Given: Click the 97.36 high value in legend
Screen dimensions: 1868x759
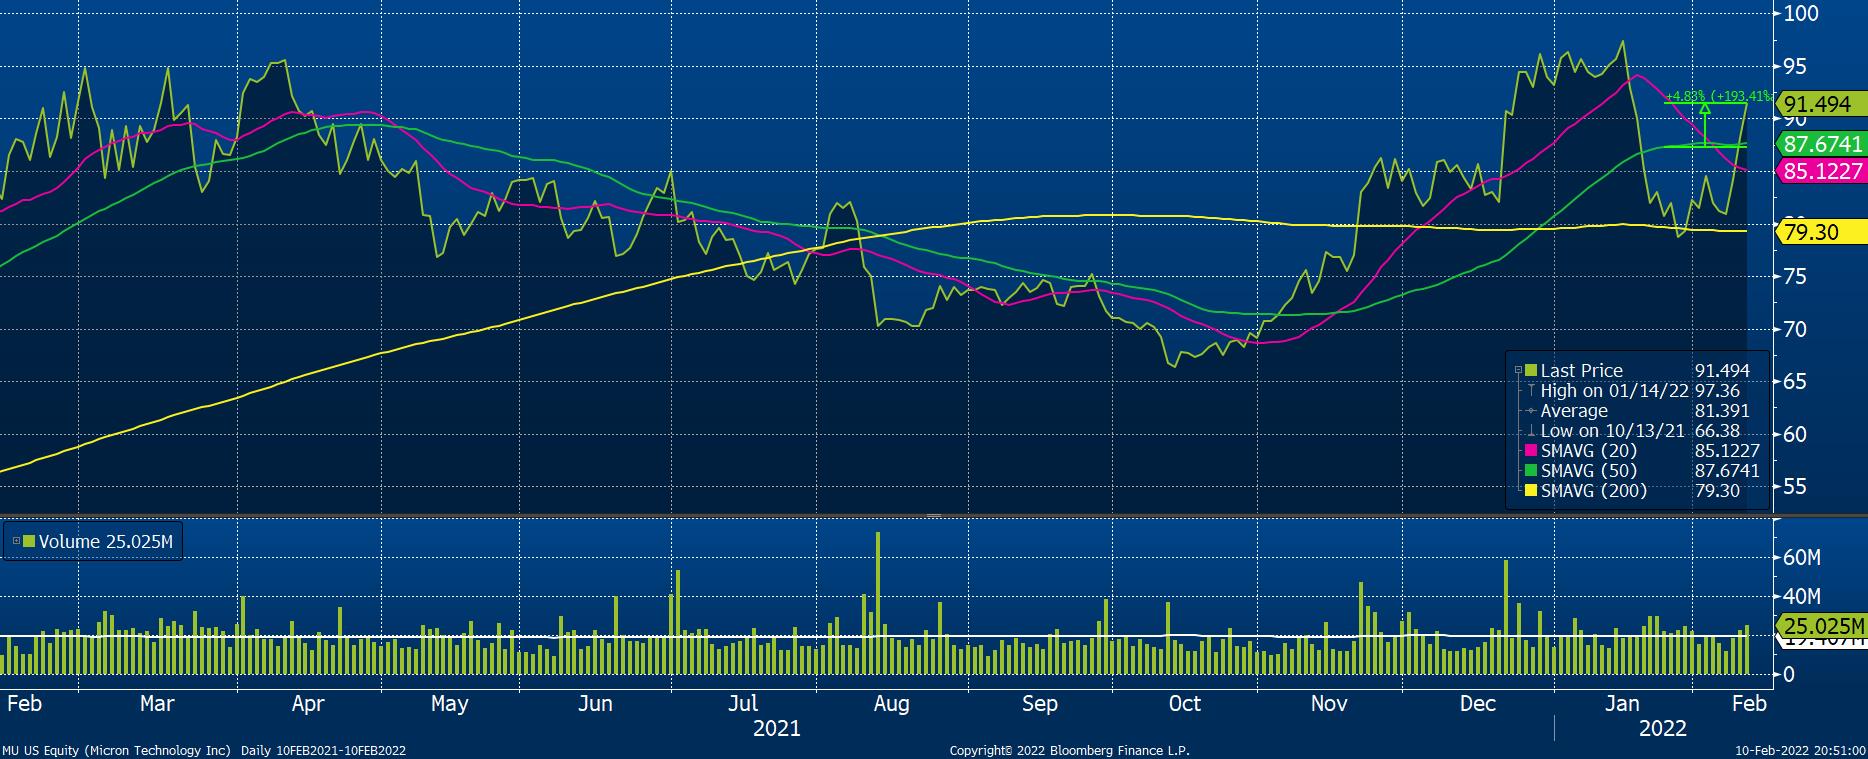Looking at the screenshot, I should 1717,391.
